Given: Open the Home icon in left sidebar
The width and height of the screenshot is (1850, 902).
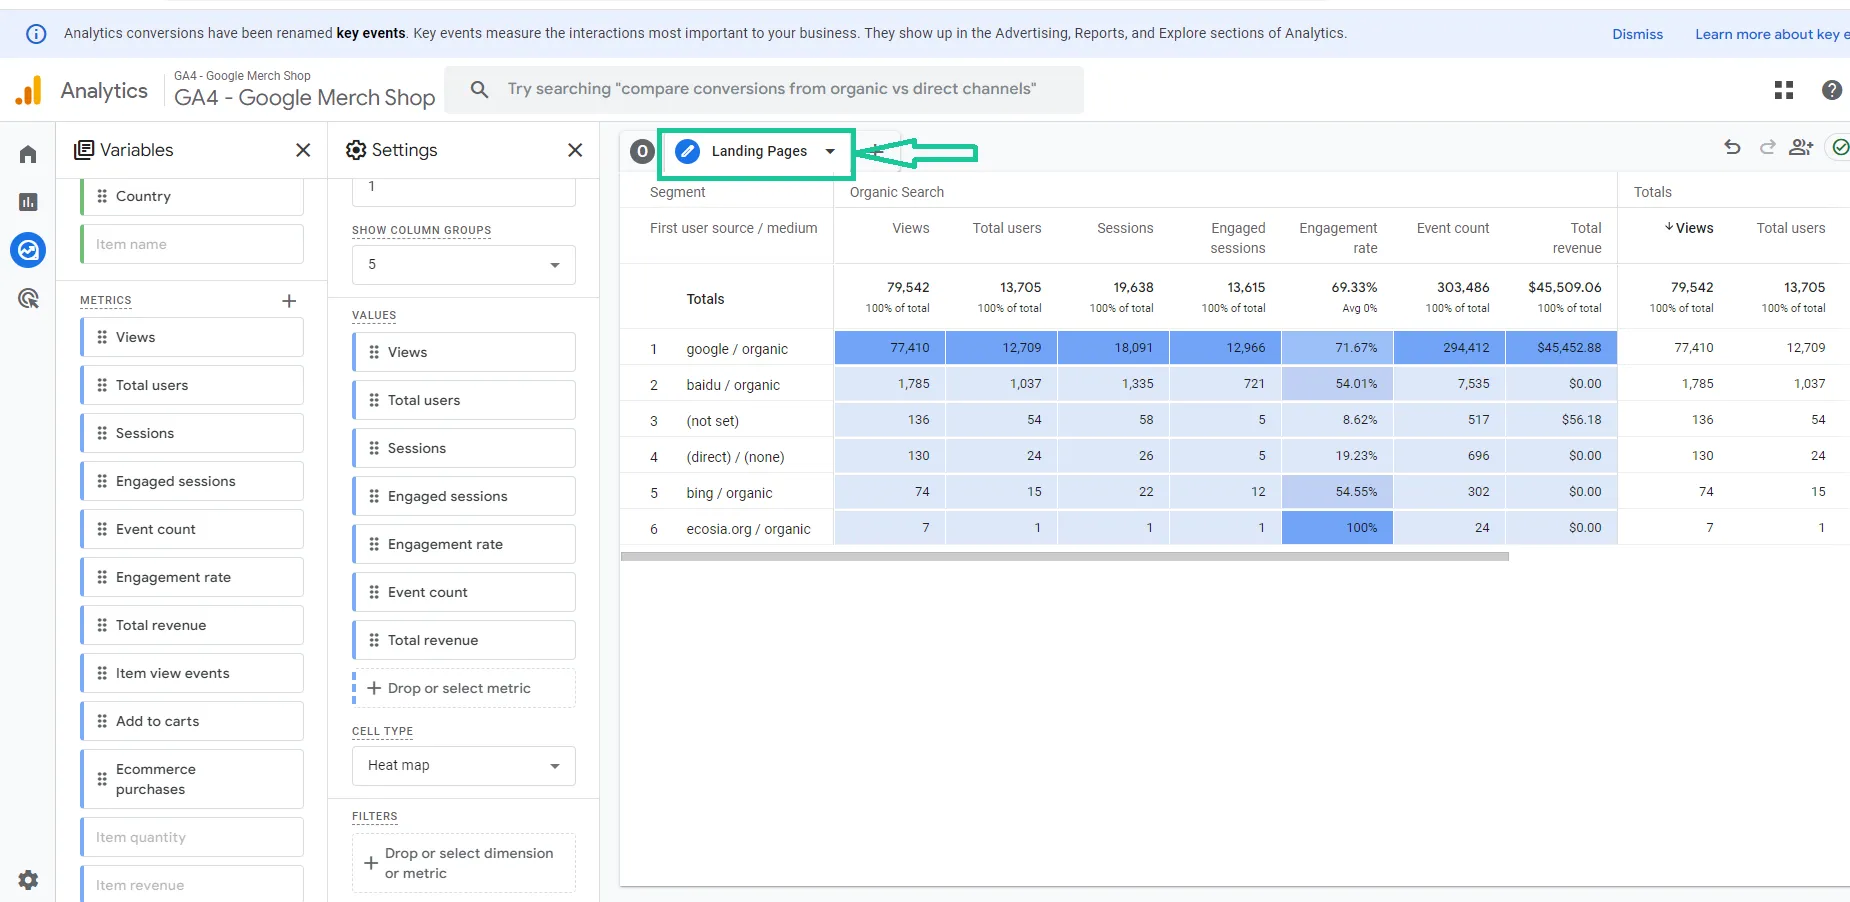Looking at the screenshot, I should [28, 154].
